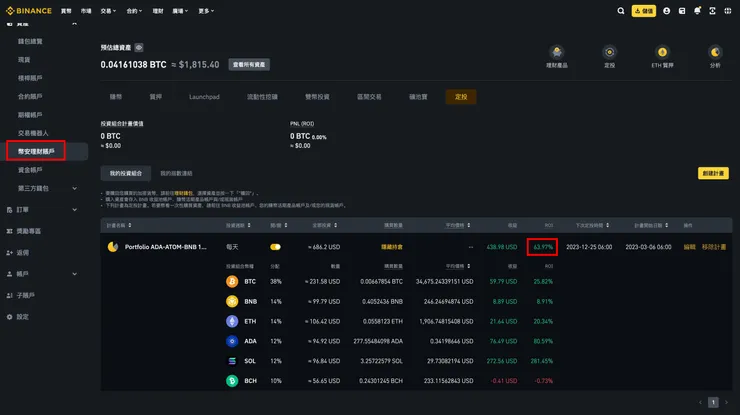This screenshot has height=415, width=740.
Task: Click the Edit link for the portfolio
Action: click(689, 247)
